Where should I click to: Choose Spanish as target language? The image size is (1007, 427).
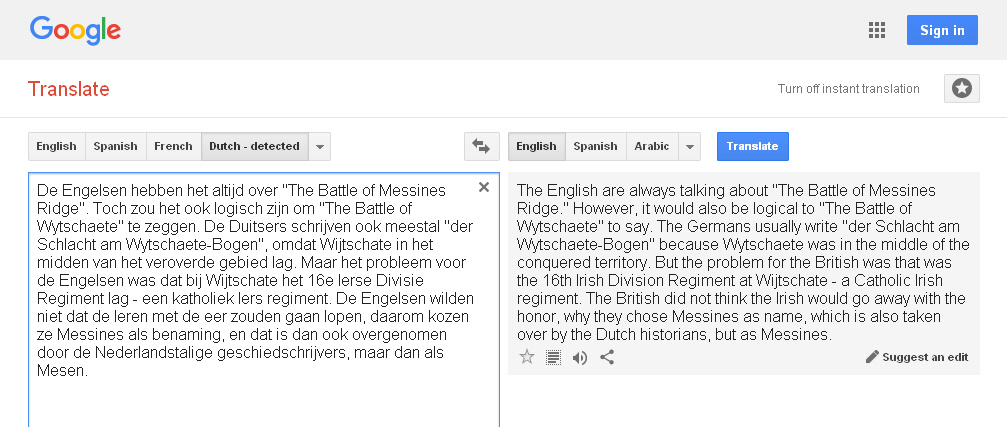tap(595, 146)
